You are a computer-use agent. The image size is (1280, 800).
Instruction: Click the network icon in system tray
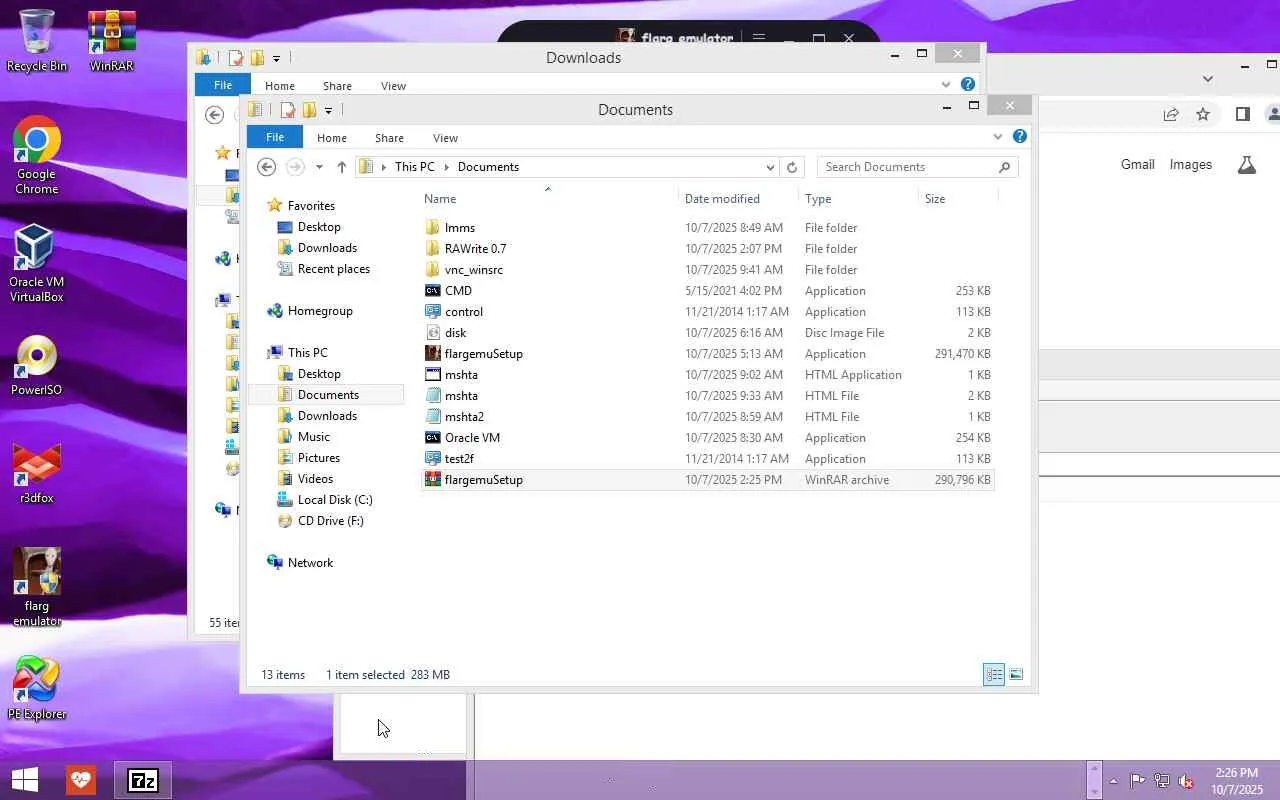coord(1162,781)
